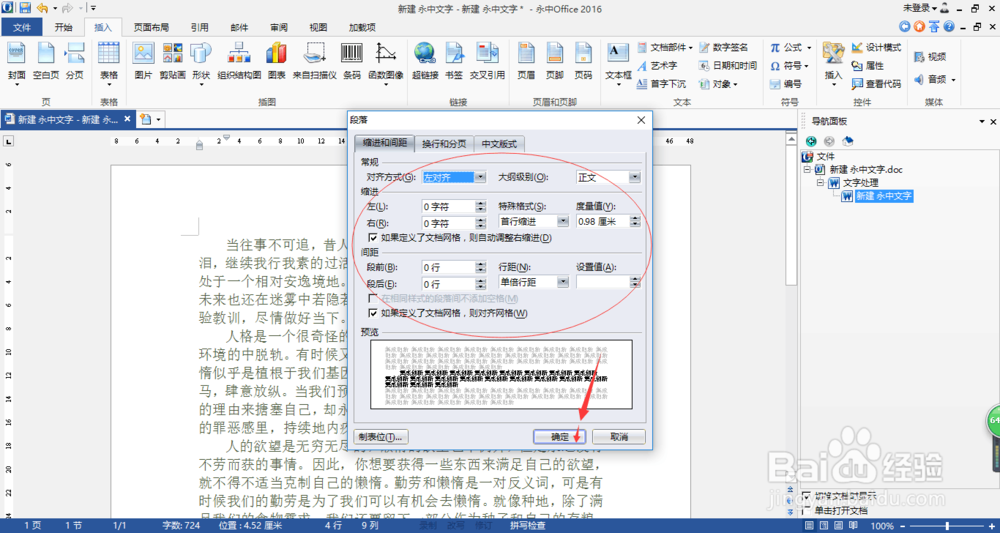This screenshot has width=1000, height=533.
Task: Open the special format (特殊格式) dropdown
Action: [563, 221]
